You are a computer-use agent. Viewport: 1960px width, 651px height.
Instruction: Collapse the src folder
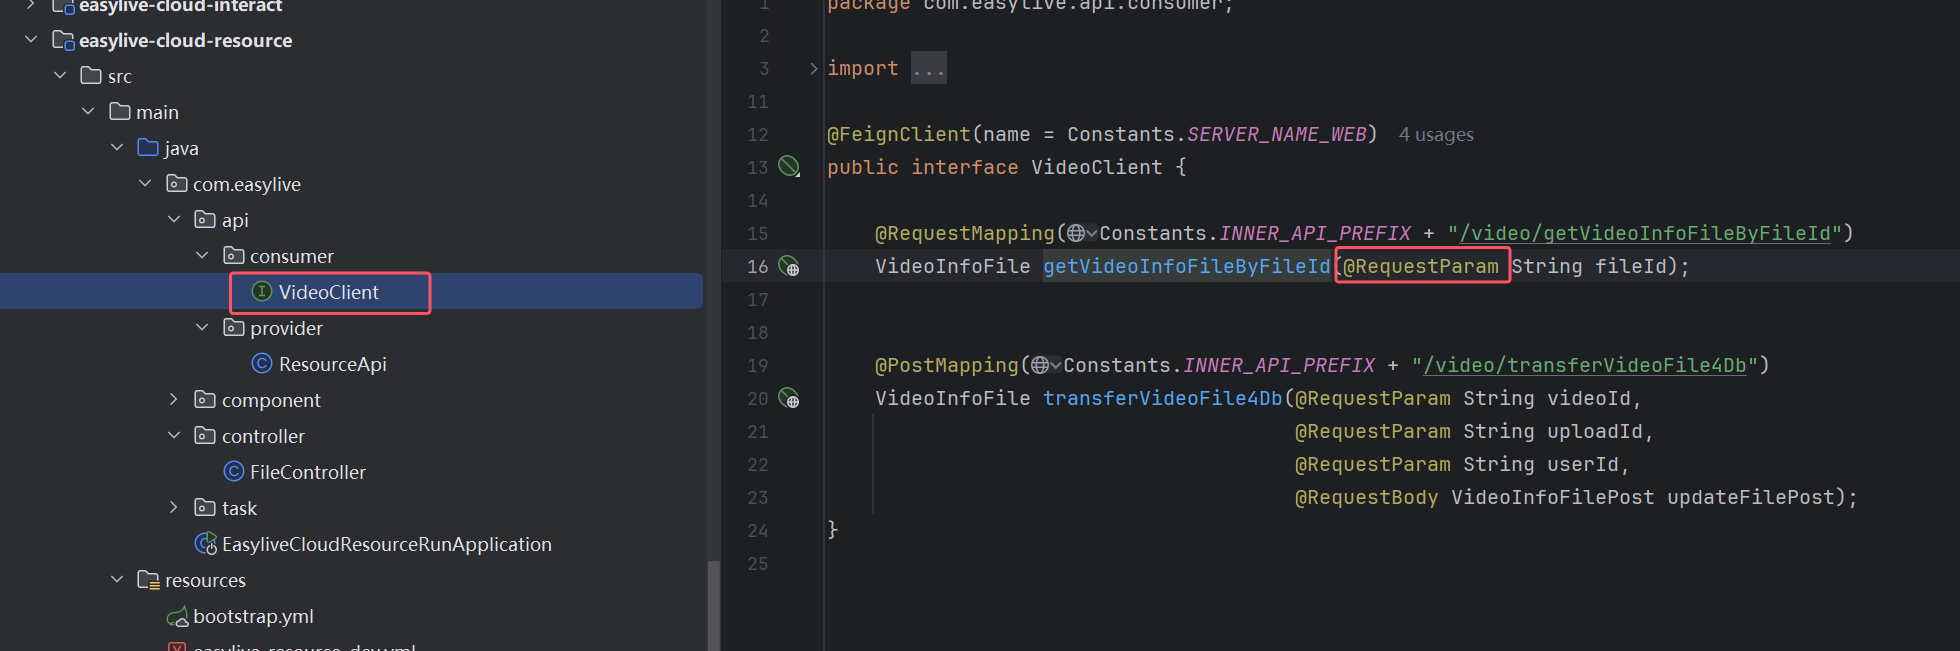click(60, 76)
